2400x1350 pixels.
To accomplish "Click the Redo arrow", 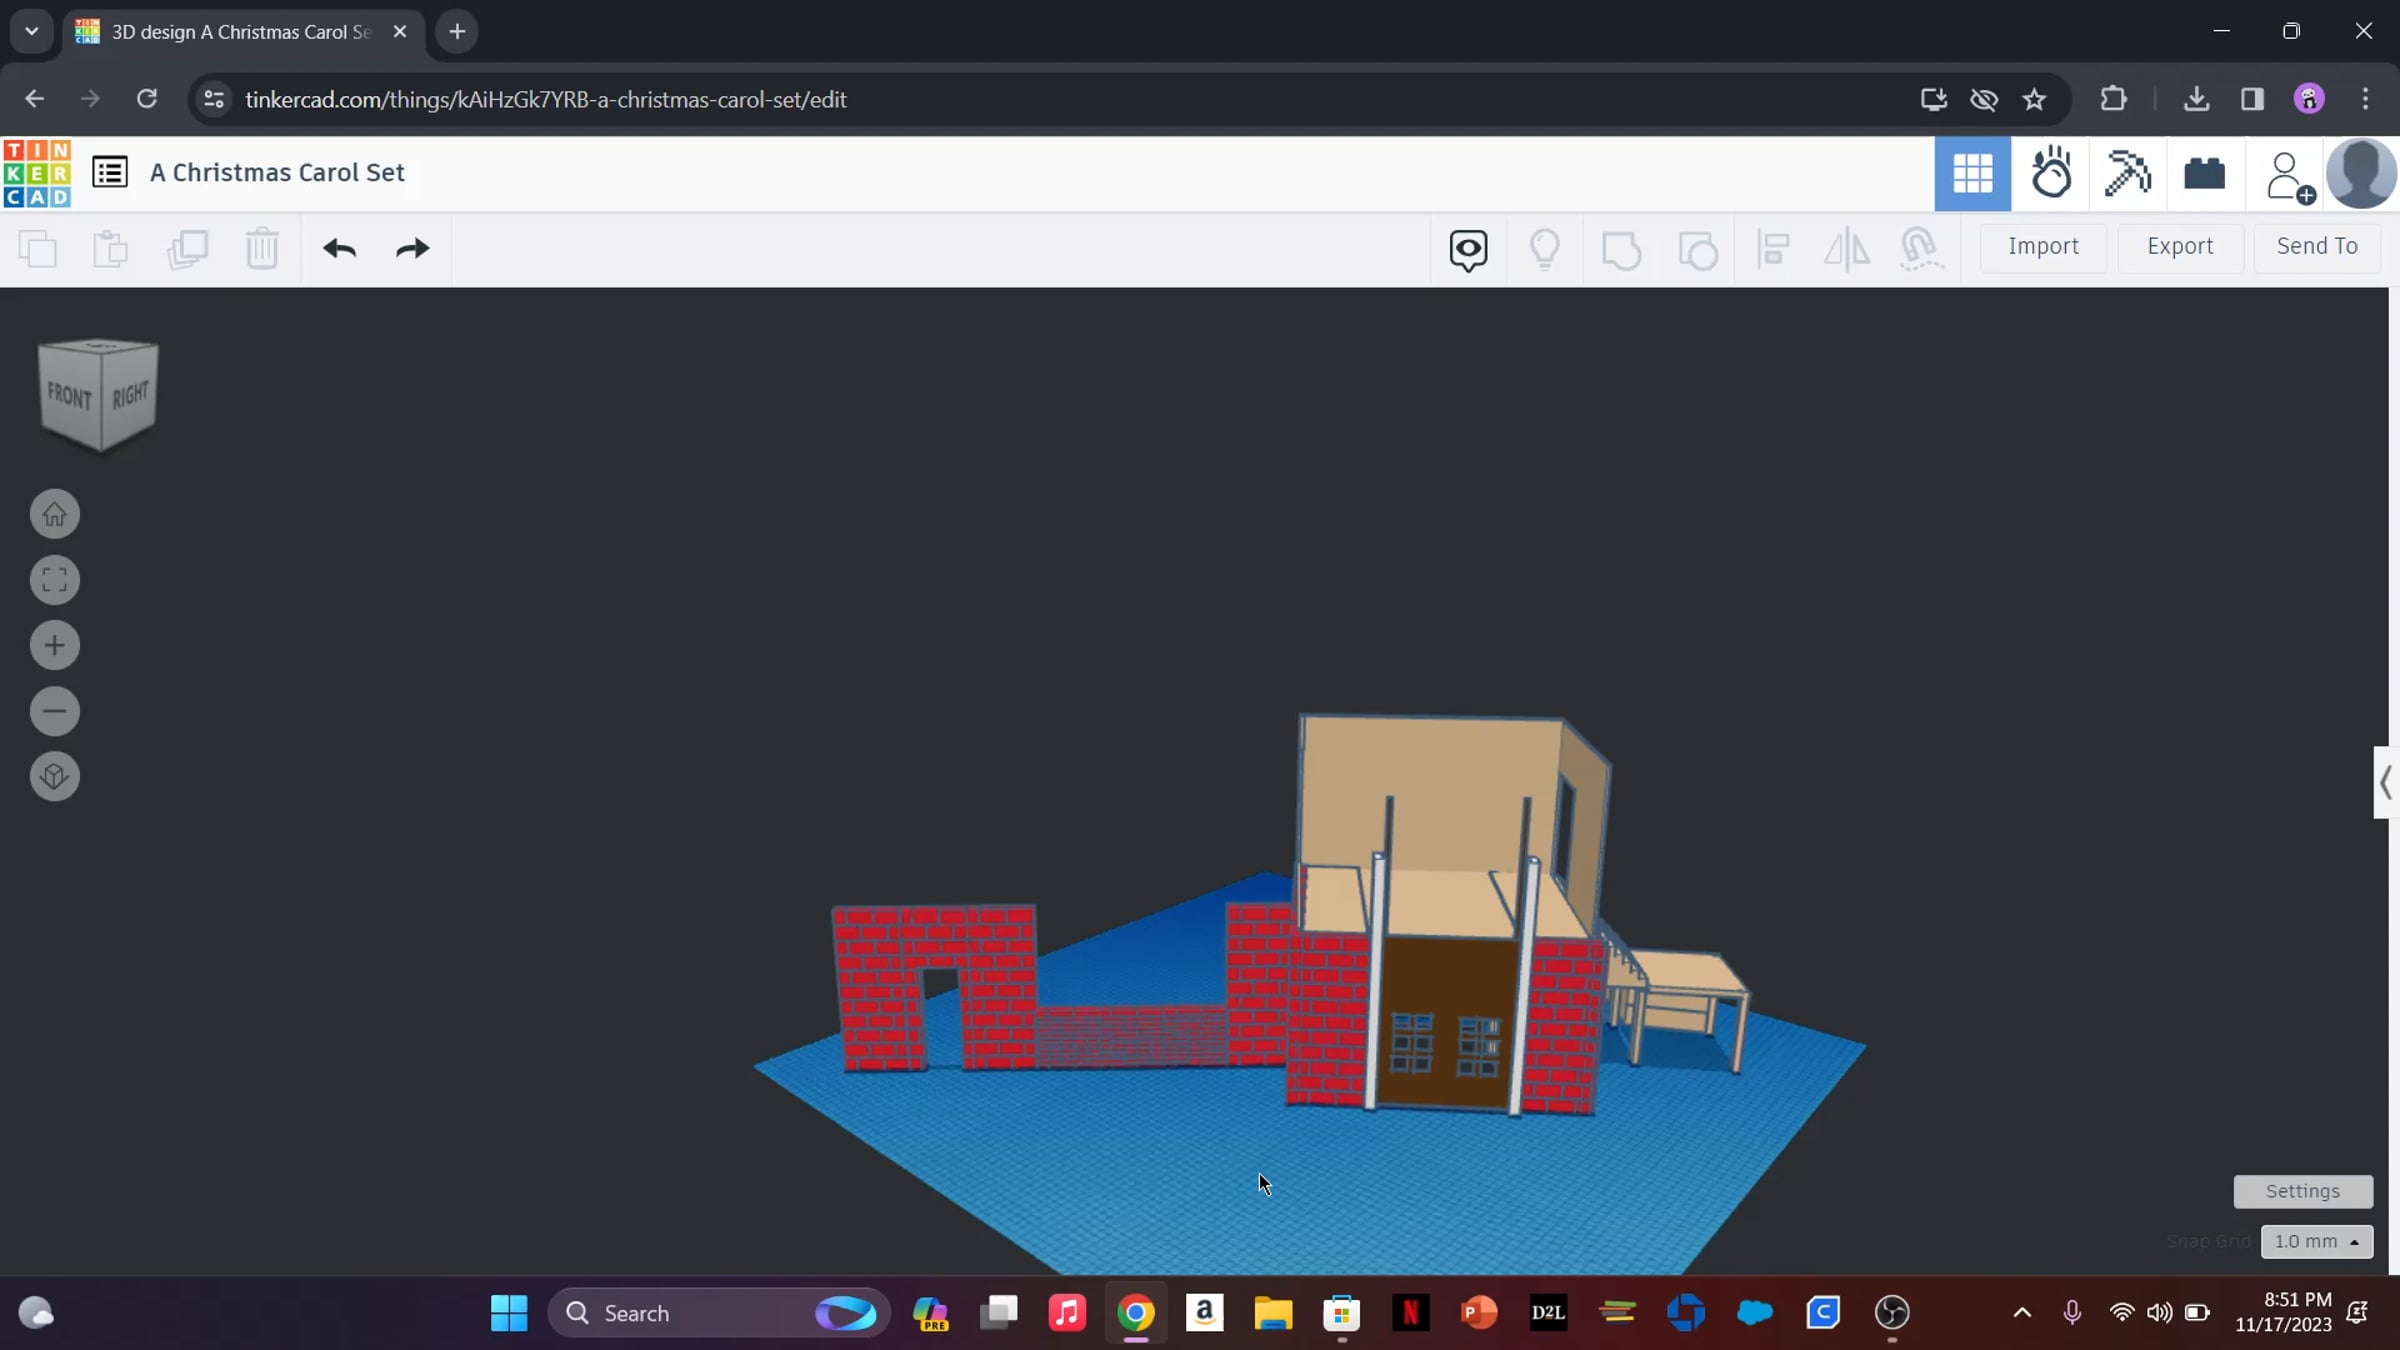I will click(412, 248).
